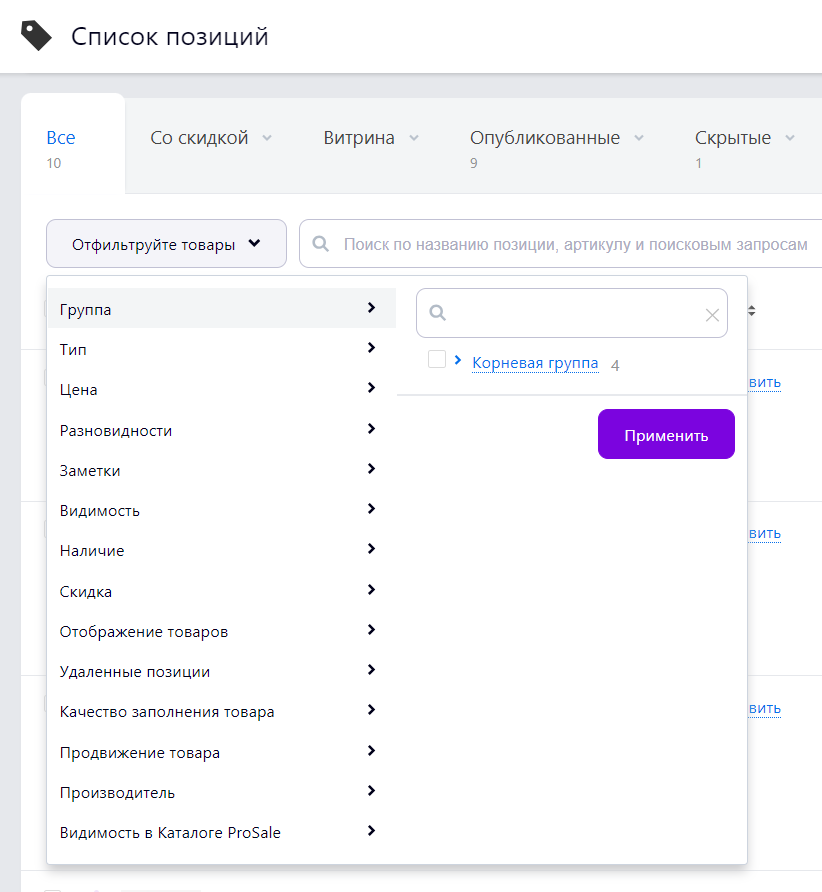Open Видимость в Каталоге ProSale filter
This screenshot has height=892, width=822.
point(222,832)
